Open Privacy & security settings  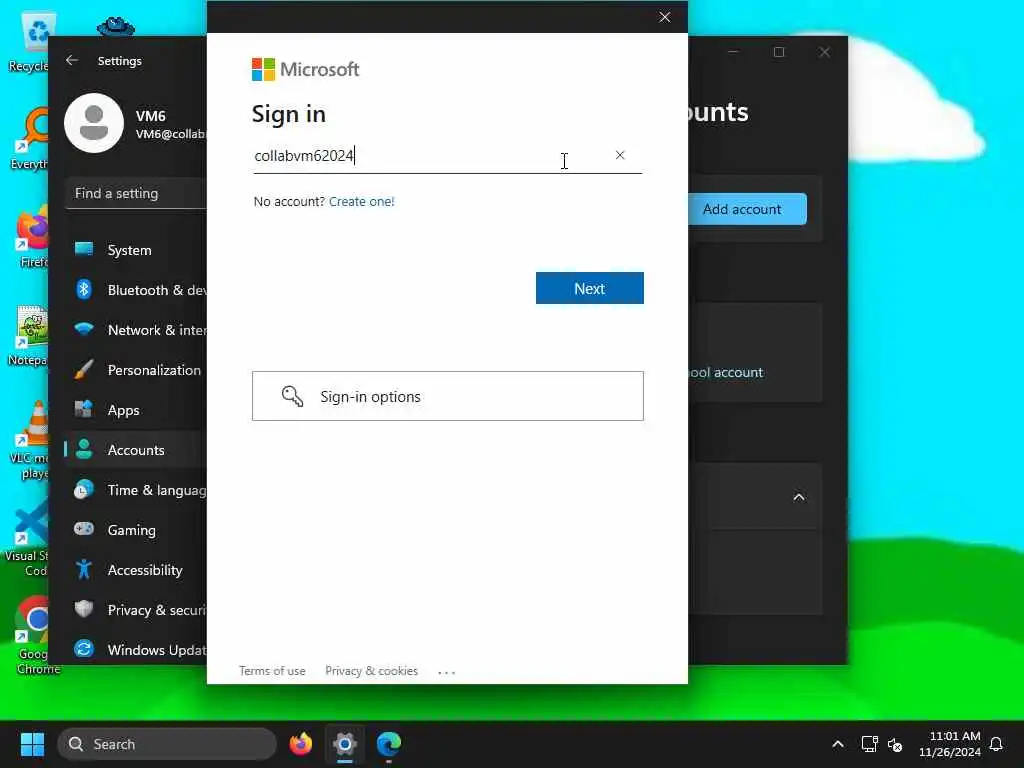[x=136, y=609]
